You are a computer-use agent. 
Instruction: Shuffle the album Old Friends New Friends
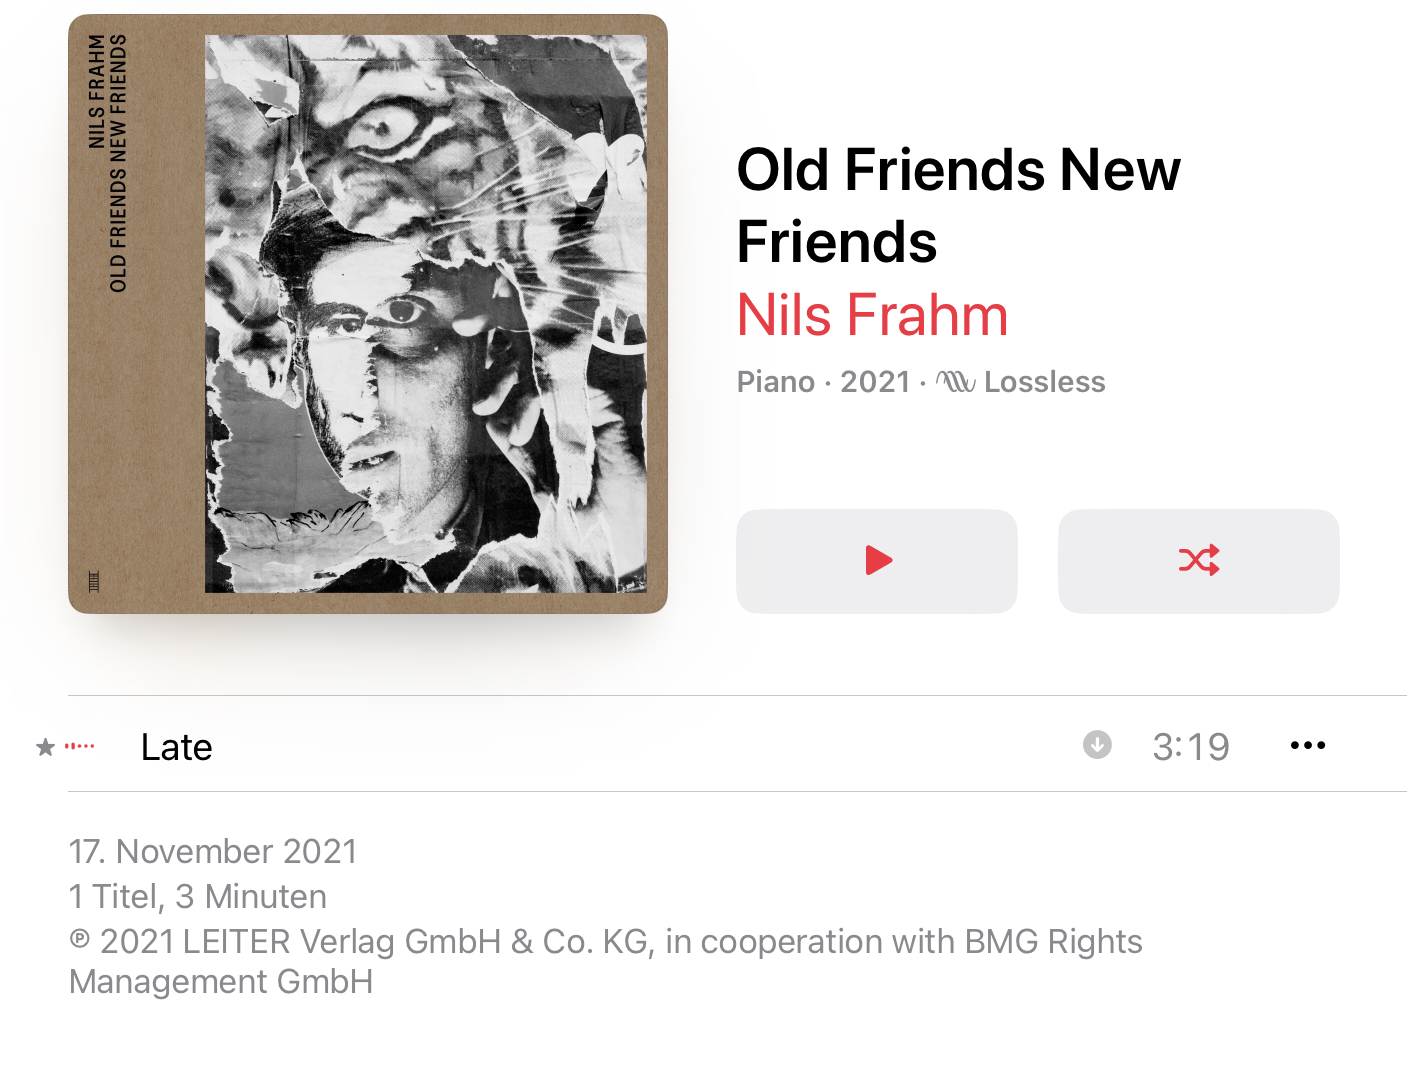(x=1199, y=561)
